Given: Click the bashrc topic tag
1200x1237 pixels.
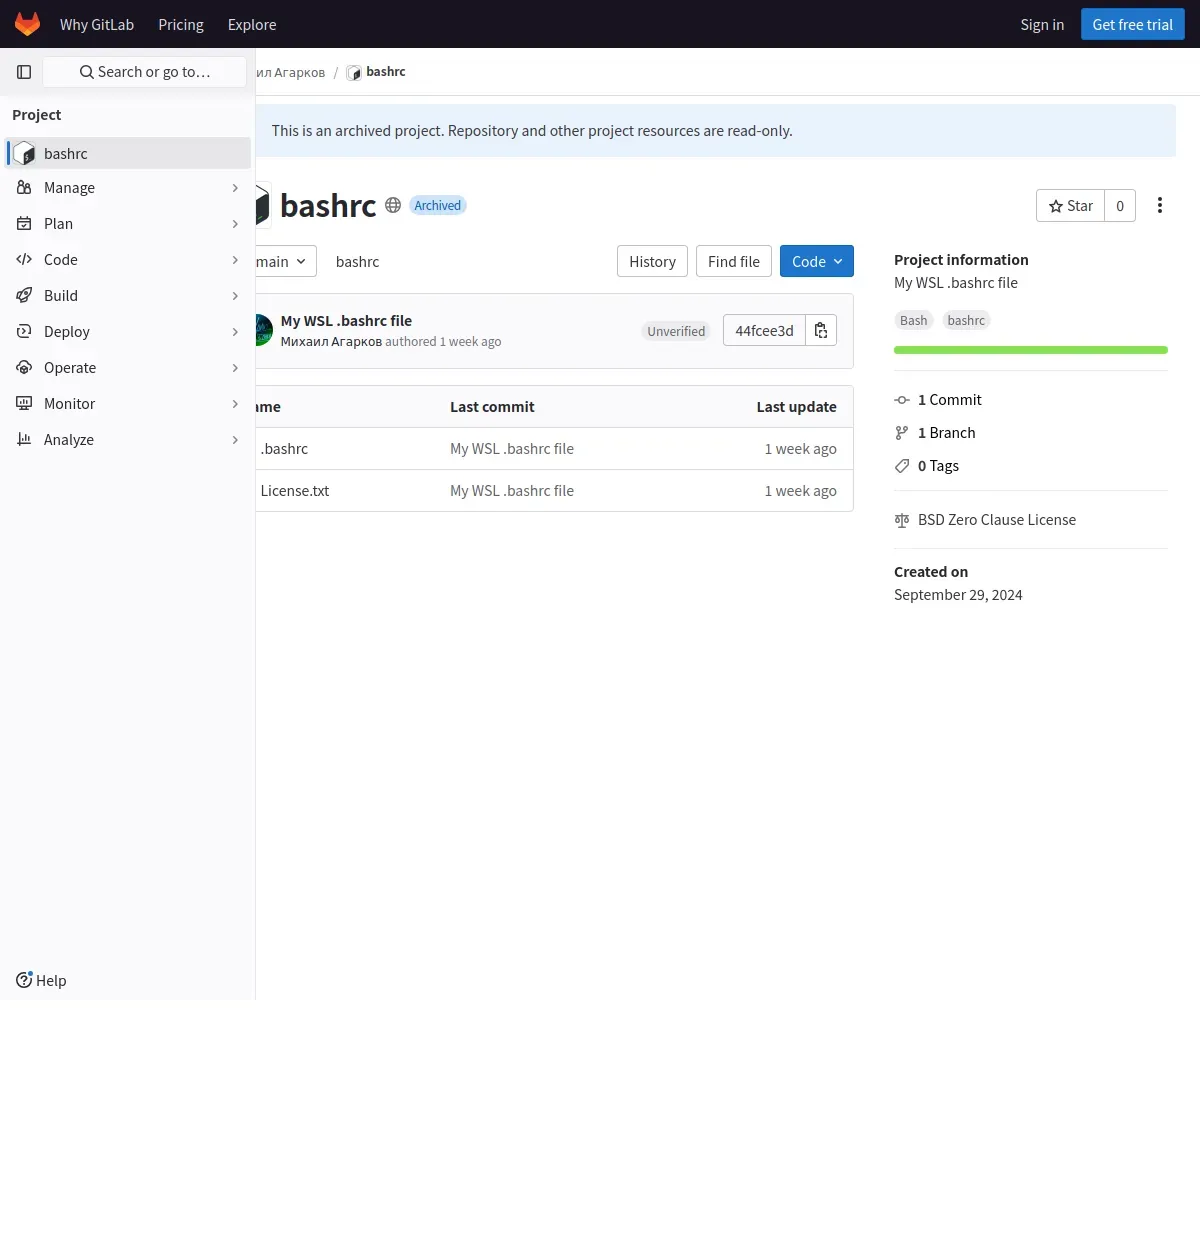Looking at the screenshot, I should coord(966,320).
